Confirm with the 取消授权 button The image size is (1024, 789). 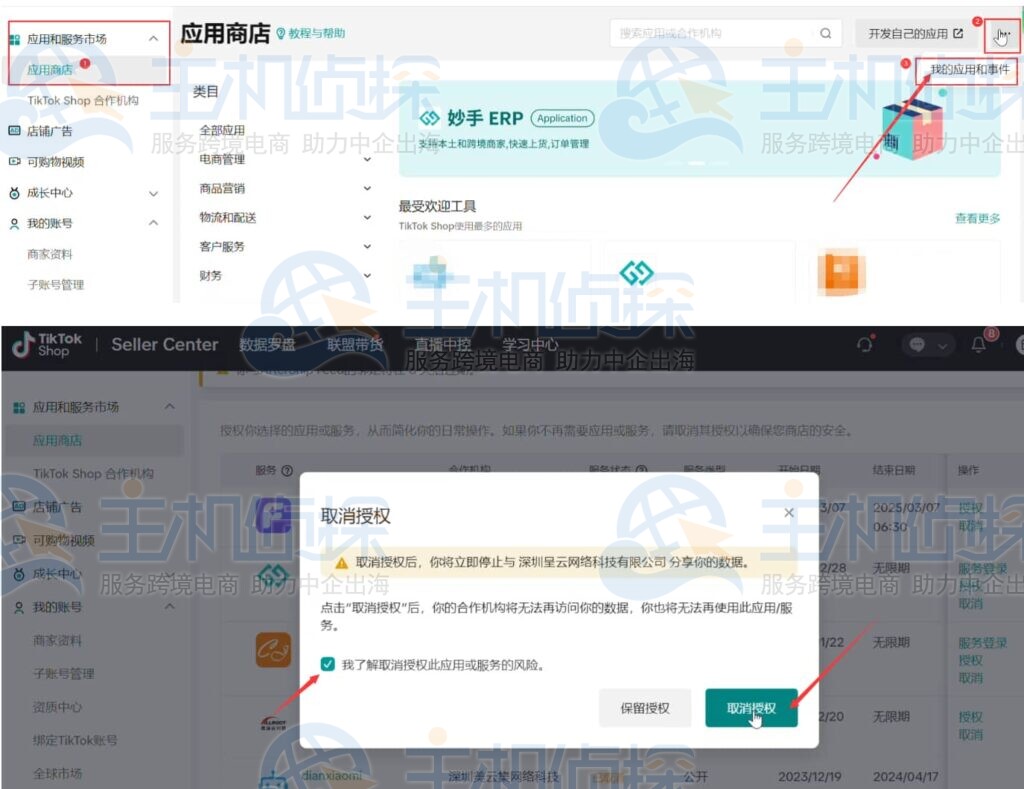tap(752, 708)
